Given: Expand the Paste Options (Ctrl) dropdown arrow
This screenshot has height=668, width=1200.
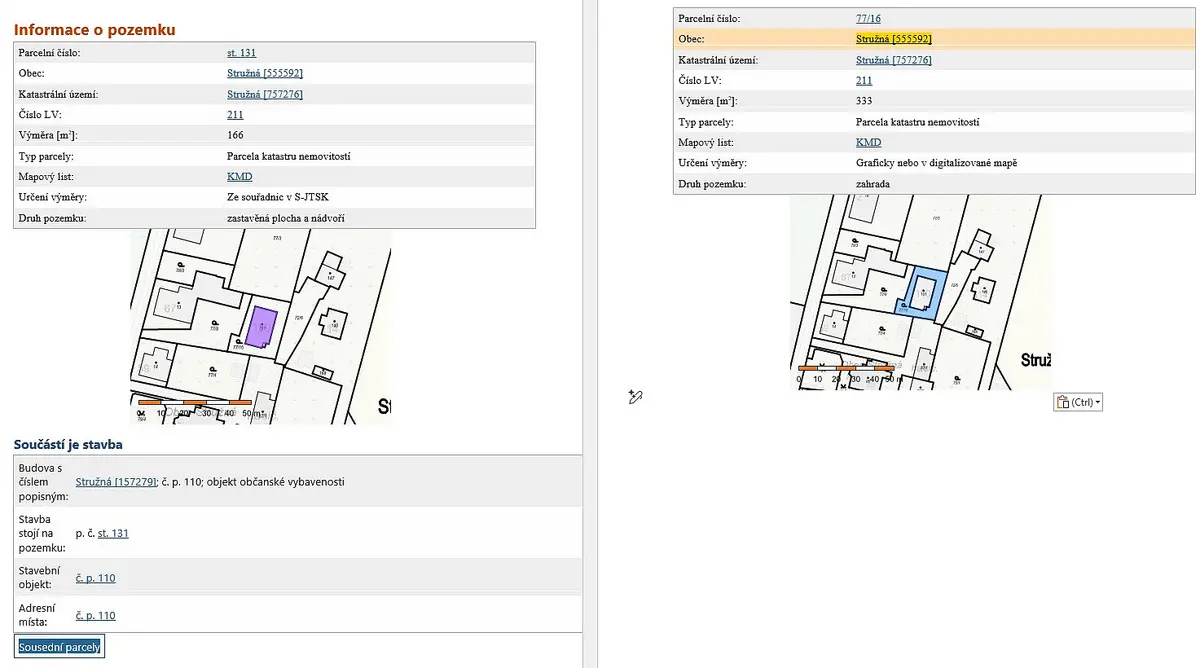Looking at the screenshot, I should (1098, 403).
